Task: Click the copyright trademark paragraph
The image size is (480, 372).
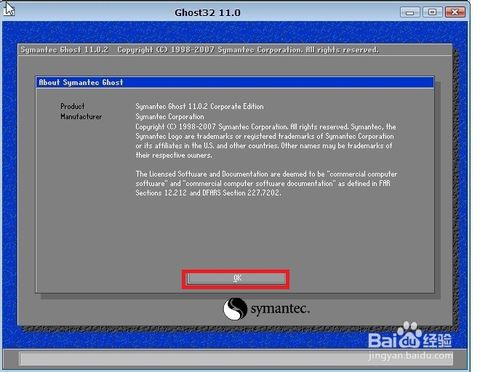Action: point(266,141)
